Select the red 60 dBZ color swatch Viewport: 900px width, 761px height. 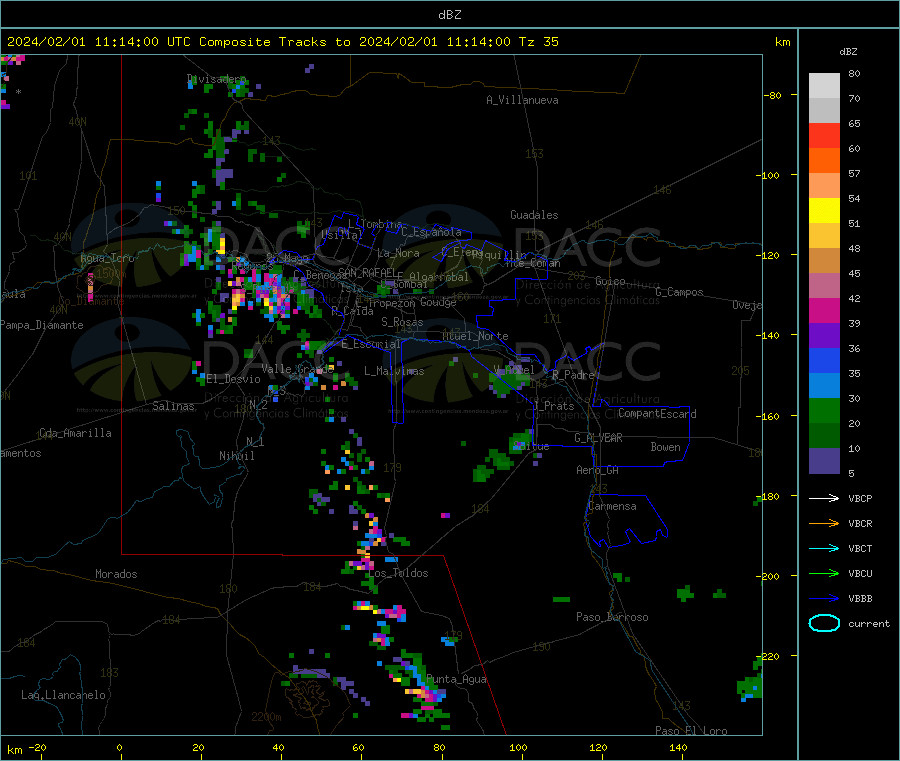pos(824,135)
